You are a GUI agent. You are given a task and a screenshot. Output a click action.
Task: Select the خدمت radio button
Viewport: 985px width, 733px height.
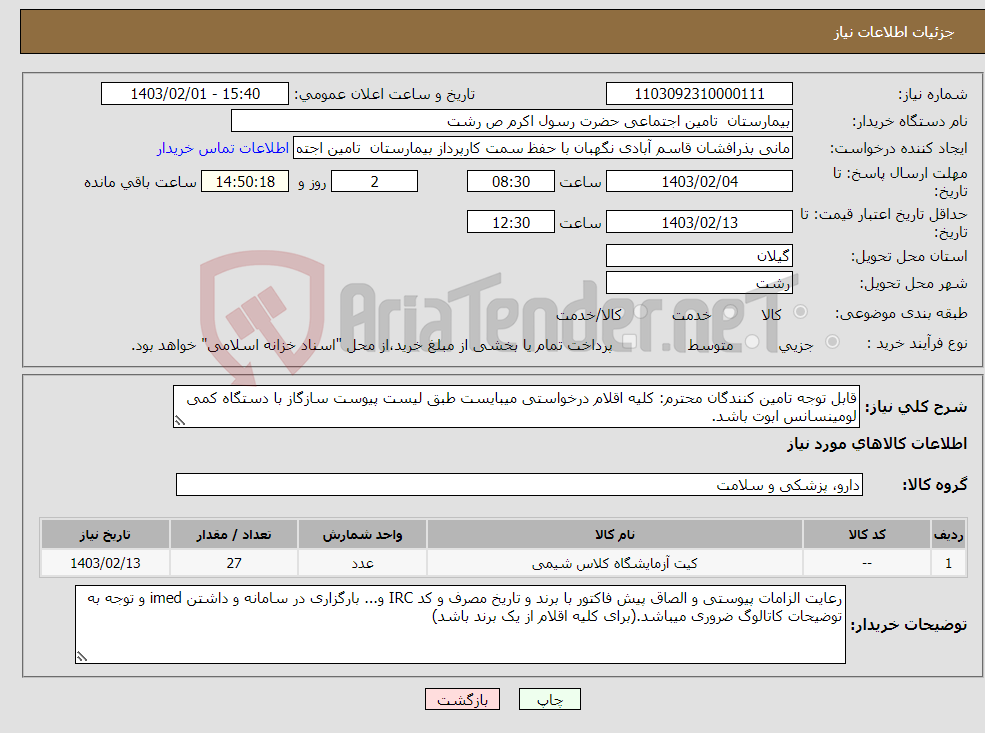(x=730, y=312)
